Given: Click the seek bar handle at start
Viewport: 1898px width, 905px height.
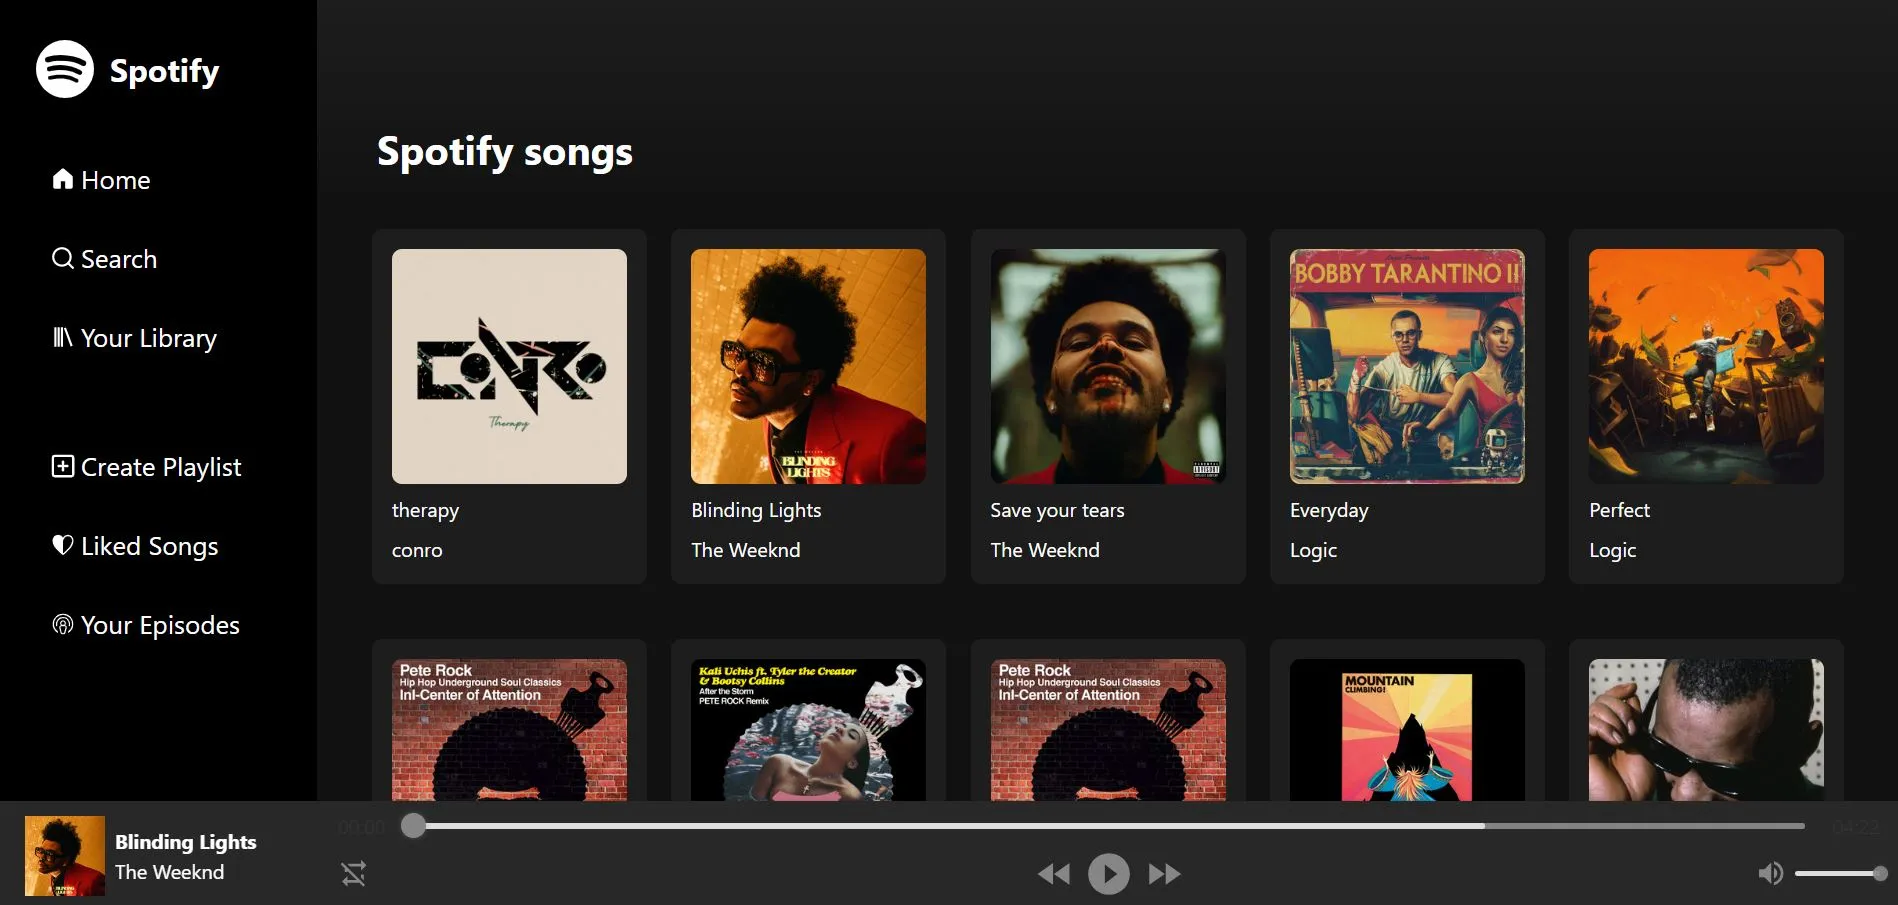Looking at the screenshot, I should 413,826.
